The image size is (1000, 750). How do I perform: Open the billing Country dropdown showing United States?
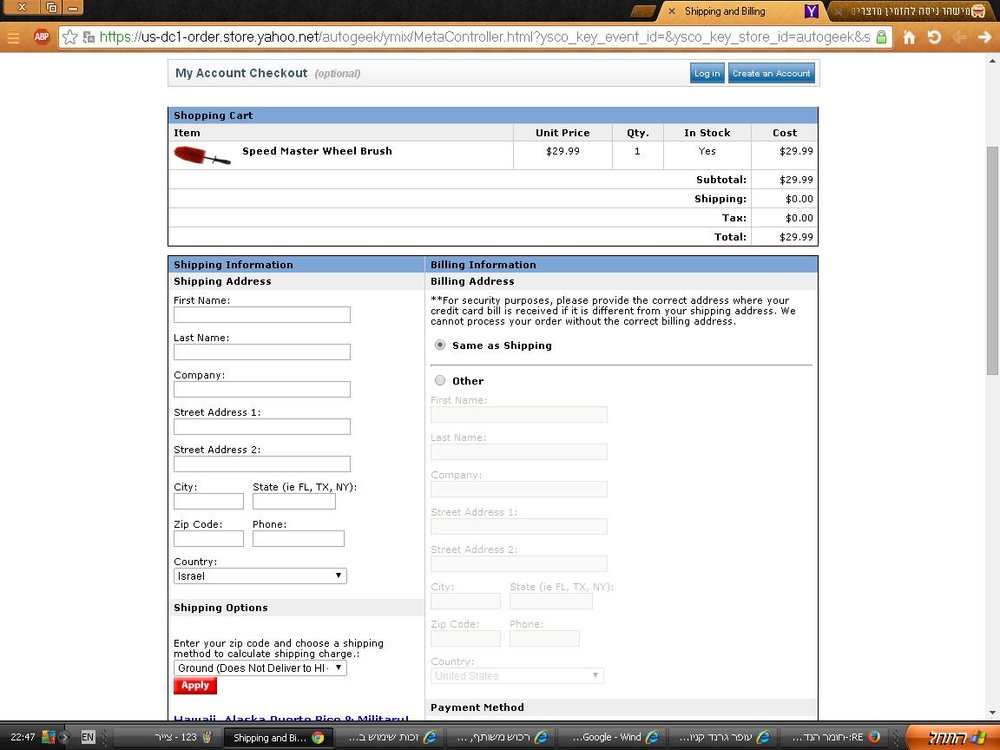pos(517,675)
